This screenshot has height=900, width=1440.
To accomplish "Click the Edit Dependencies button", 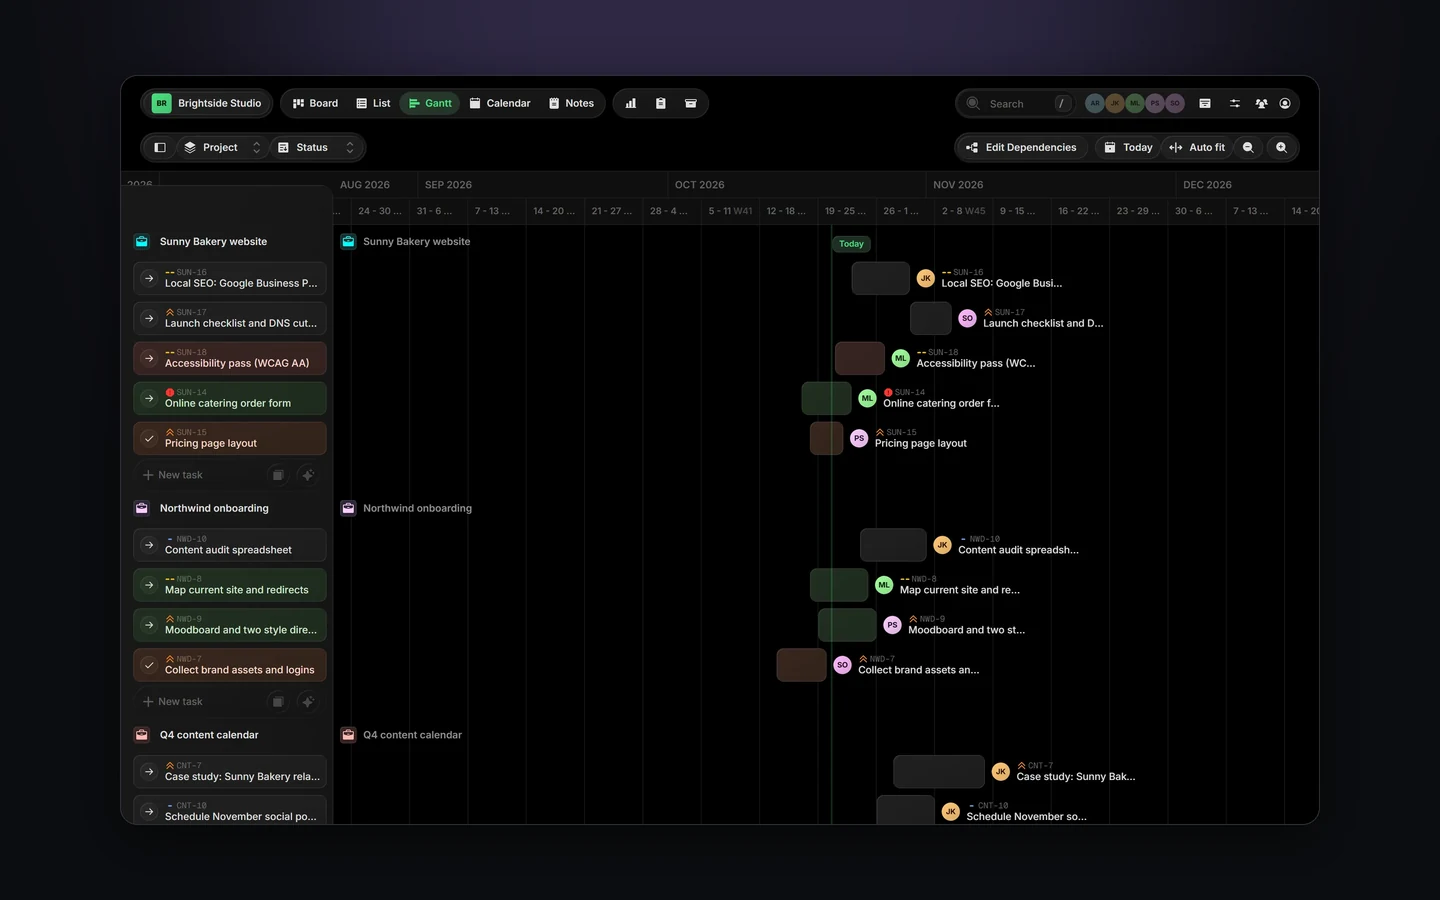I will point(1021,147).
